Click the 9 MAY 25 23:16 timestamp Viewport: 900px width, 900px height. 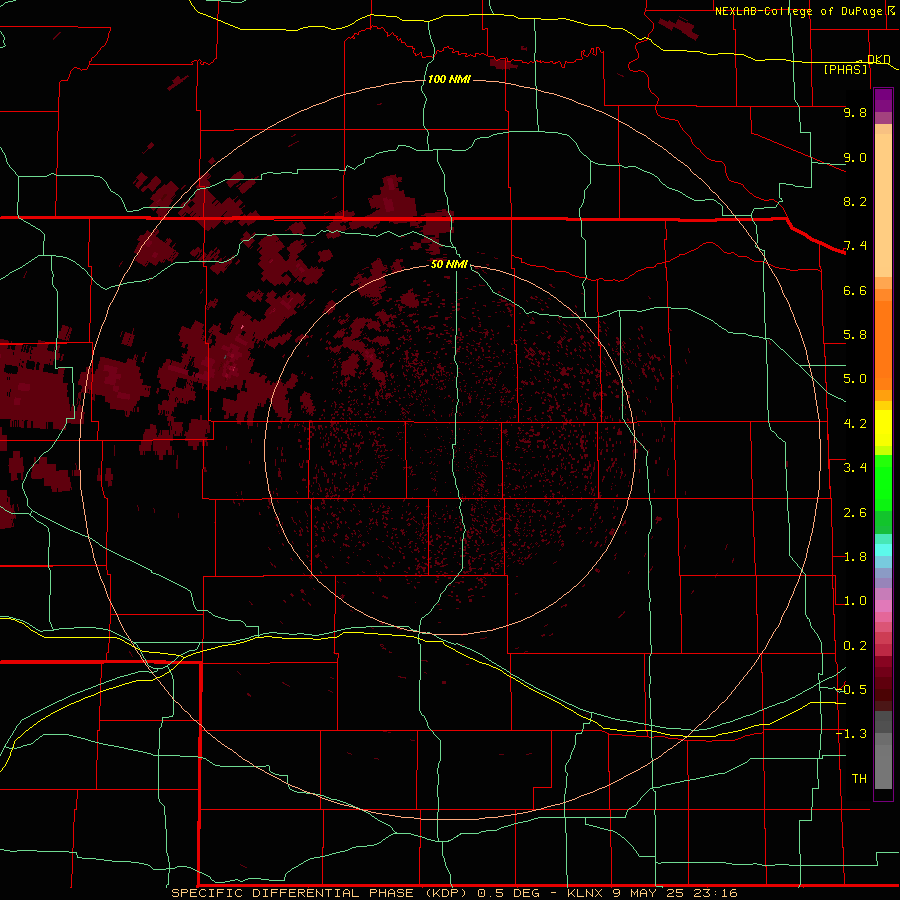tap(675, 893)
